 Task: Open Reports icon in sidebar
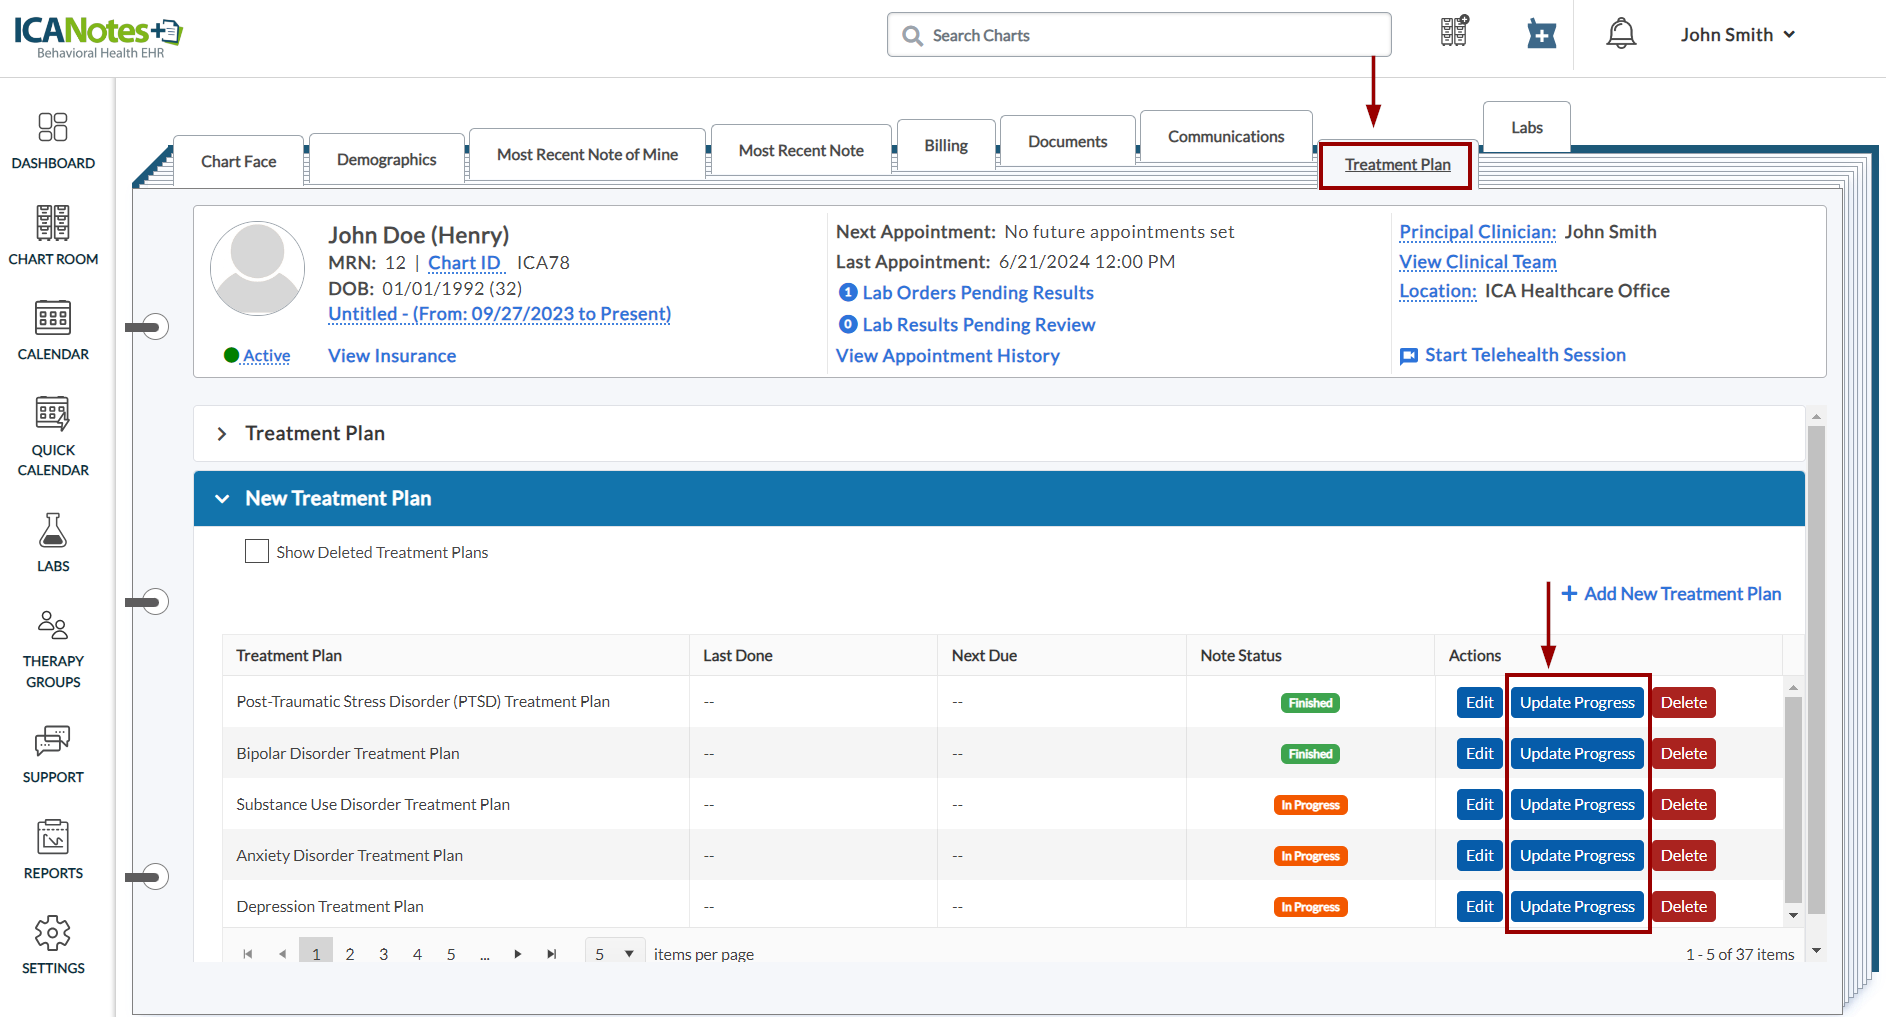point(53,837)
